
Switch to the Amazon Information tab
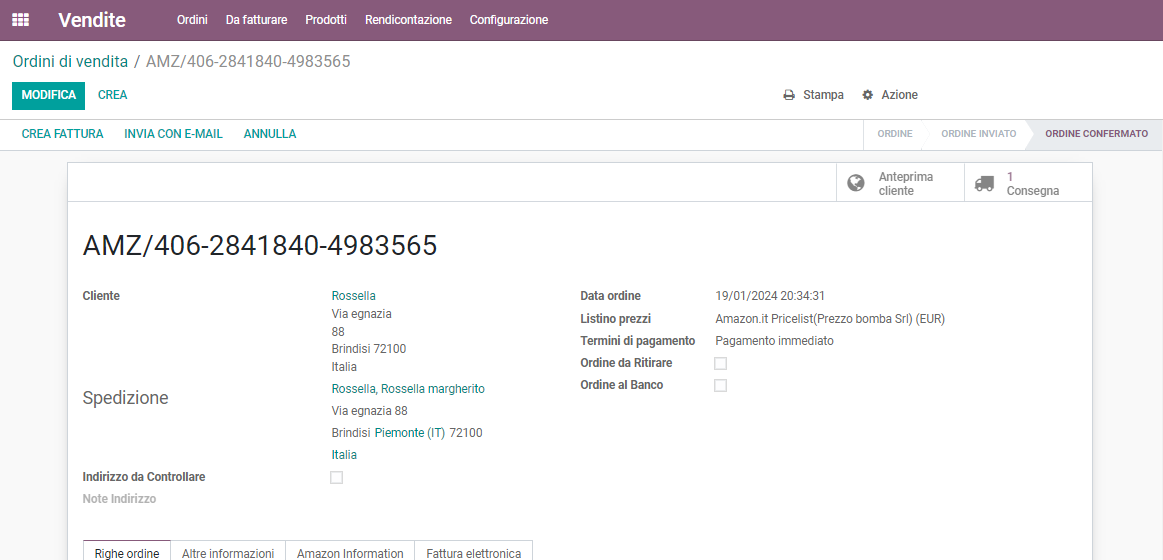click(350, 553)
